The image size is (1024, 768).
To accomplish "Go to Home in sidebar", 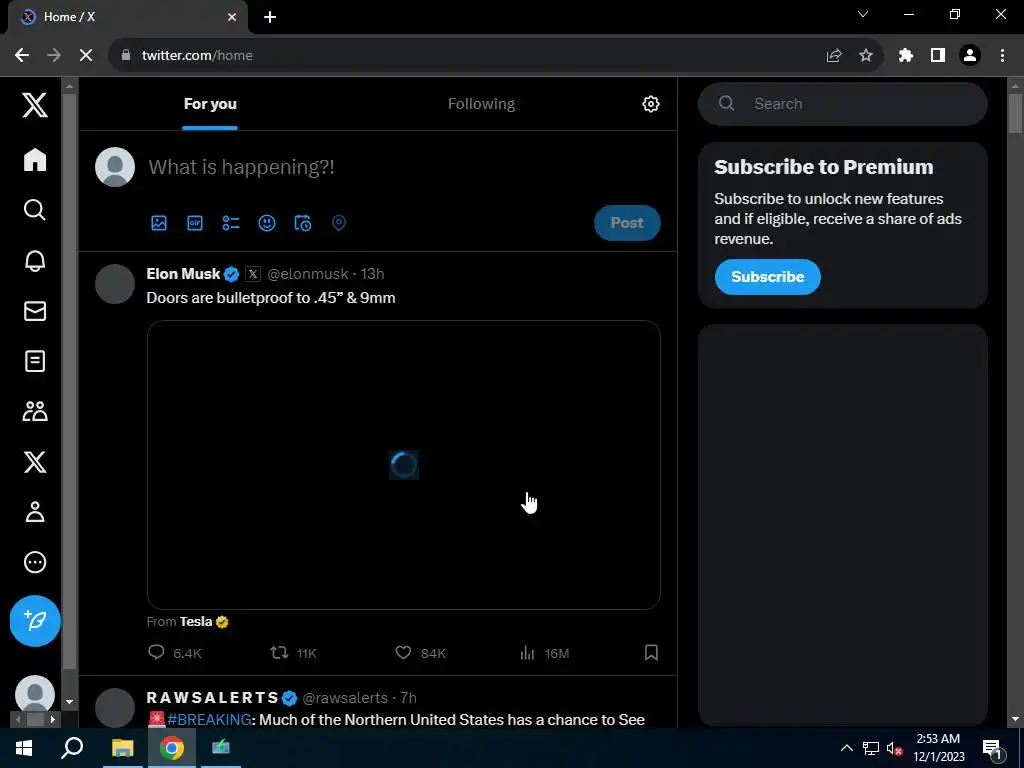I will click(35, 160).
